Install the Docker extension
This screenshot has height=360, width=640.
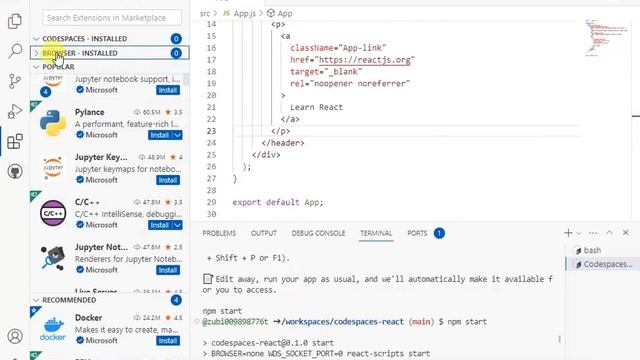point(168,340)
